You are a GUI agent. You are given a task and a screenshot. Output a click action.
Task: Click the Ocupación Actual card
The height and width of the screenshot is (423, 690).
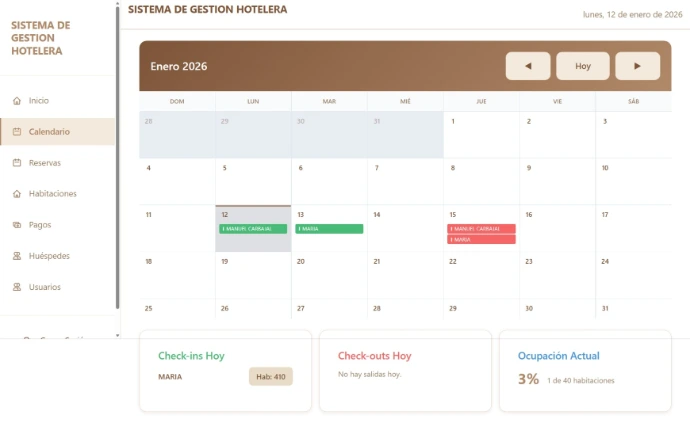coord(585,370)
